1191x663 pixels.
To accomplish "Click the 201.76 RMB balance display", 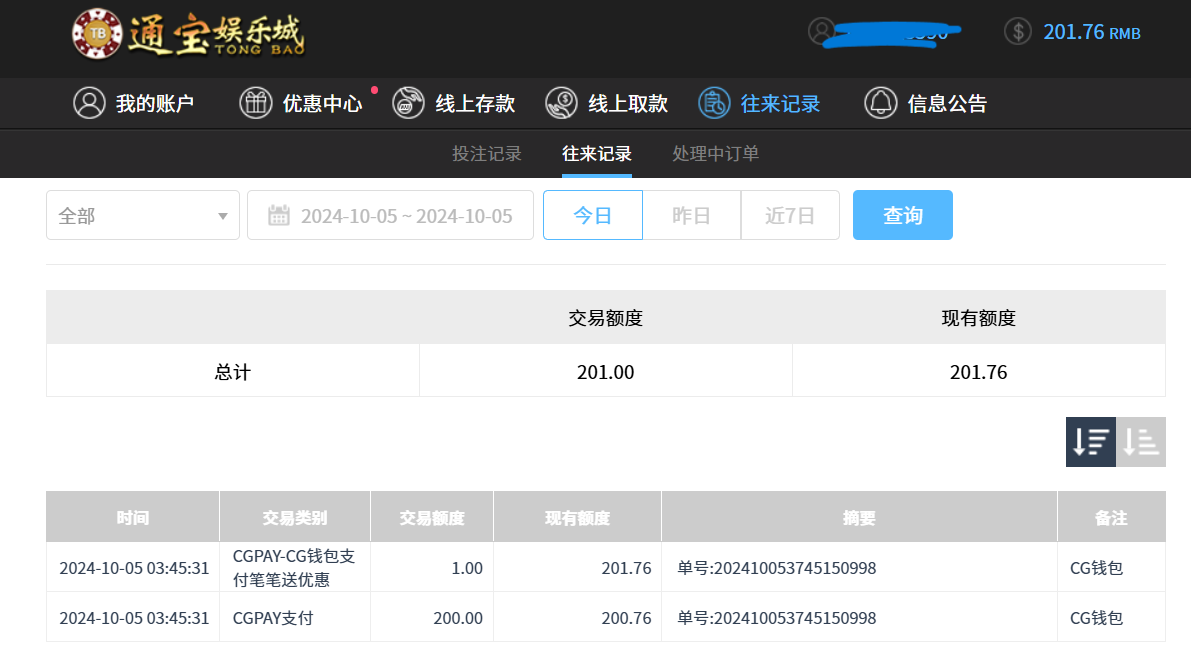I will pyautogui.click(x=1091, y=32).
